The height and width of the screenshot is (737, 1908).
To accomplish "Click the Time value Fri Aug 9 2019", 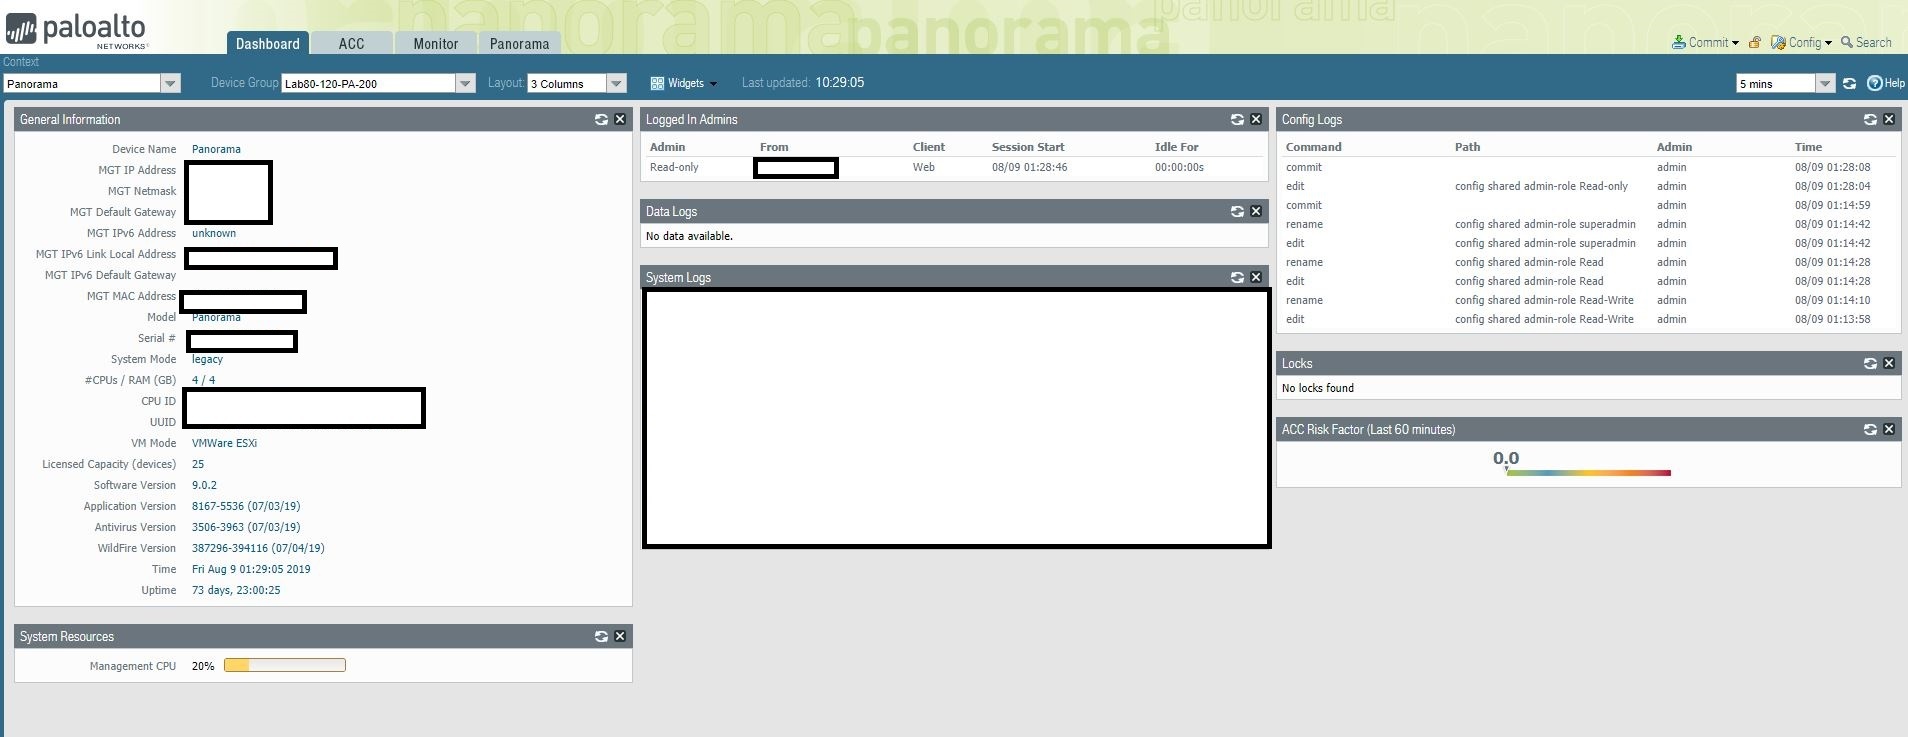I will (x=251, y=569).
